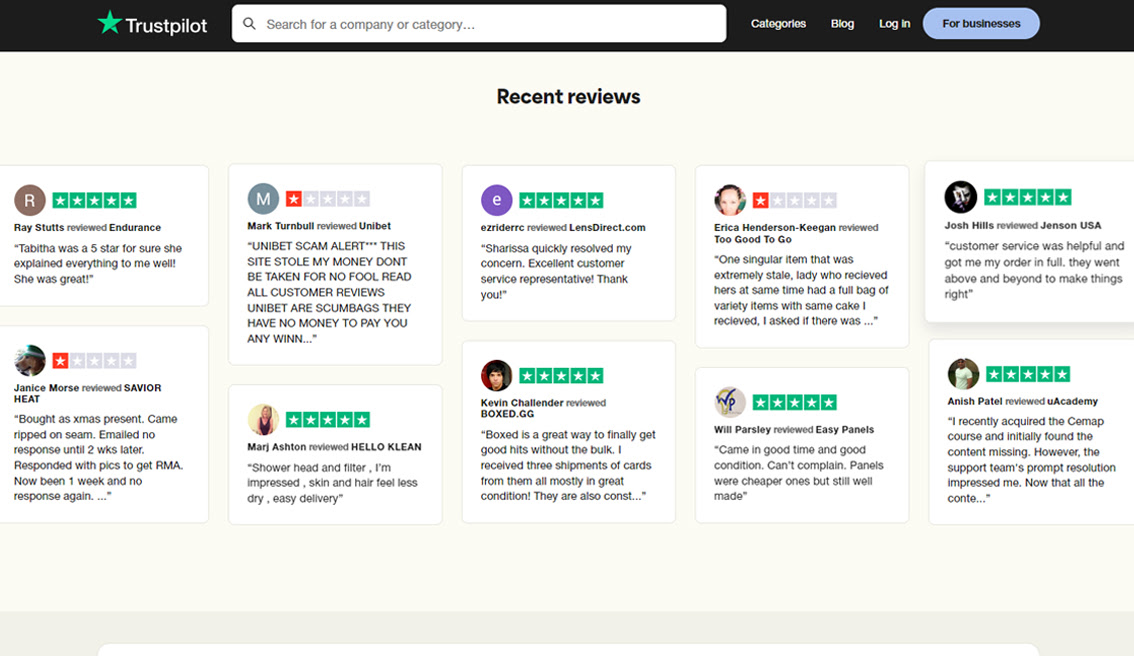Click Ray Stutts' avatar
1134x656 pixels.
tap(30, 200)
